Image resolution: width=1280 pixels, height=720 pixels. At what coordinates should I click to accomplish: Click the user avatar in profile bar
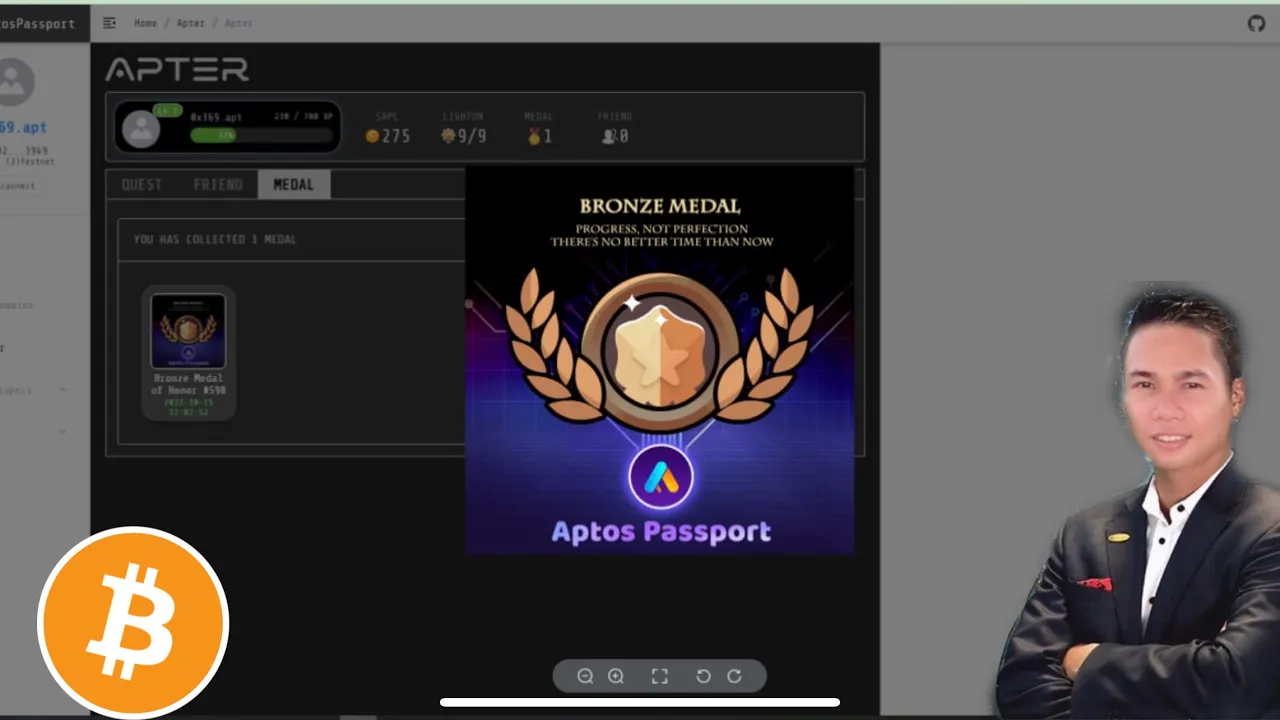(141, 129)
